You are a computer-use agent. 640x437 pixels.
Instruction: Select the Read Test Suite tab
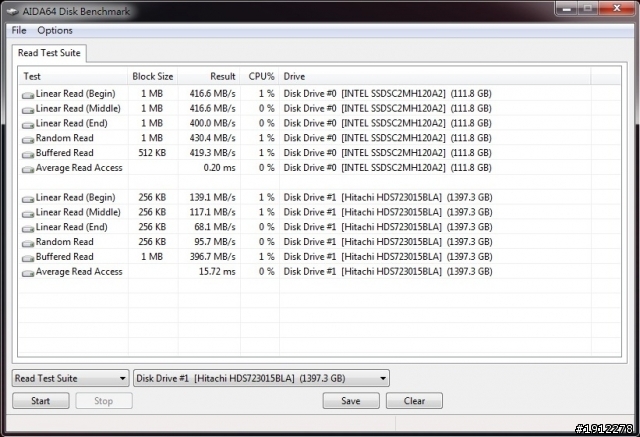coord(49,53)
